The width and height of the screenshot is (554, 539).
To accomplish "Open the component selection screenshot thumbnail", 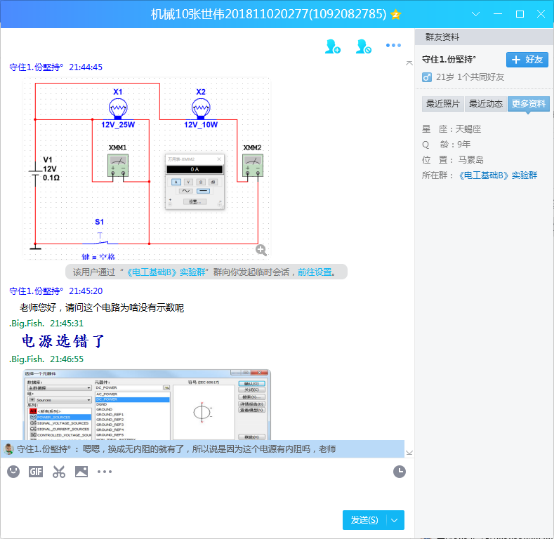I will coord(147,404).
